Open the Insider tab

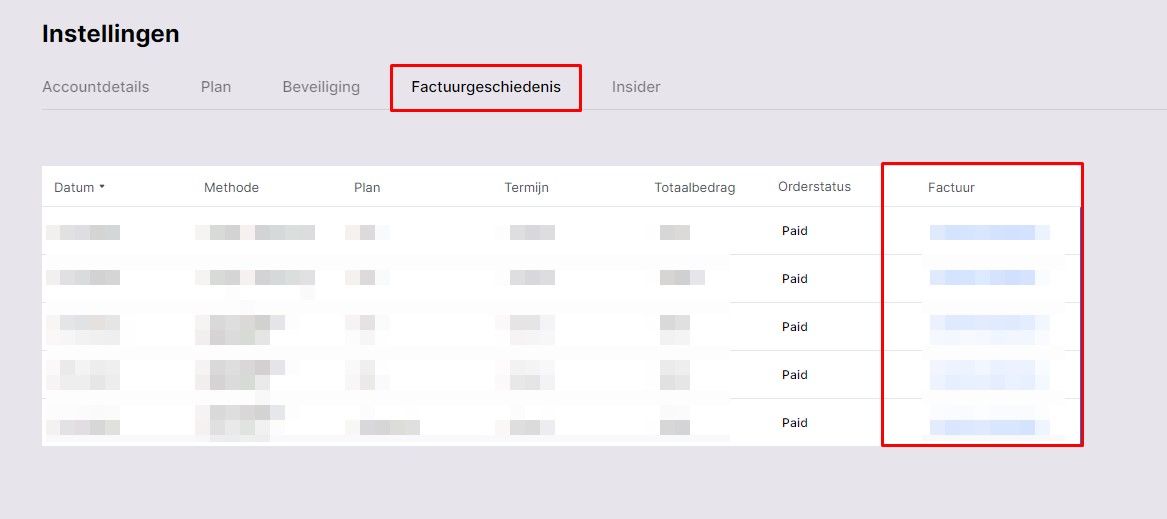pyautogui.click(x=636, y=87)
